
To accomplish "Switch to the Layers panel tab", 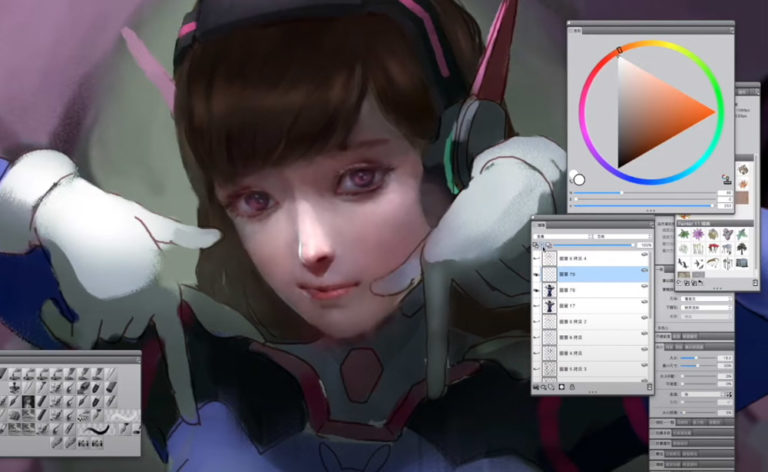I will pos(540,225).
